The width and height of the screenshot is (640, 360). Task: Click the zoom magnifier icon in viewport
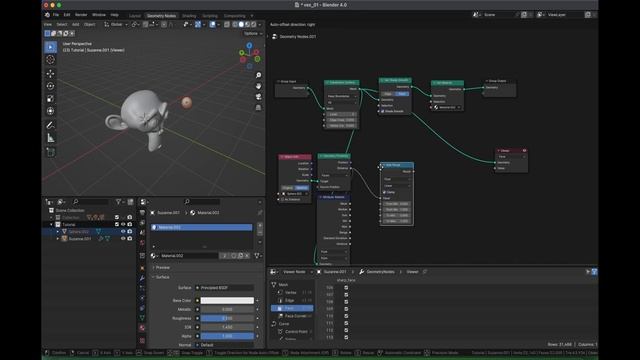(258, 75)
